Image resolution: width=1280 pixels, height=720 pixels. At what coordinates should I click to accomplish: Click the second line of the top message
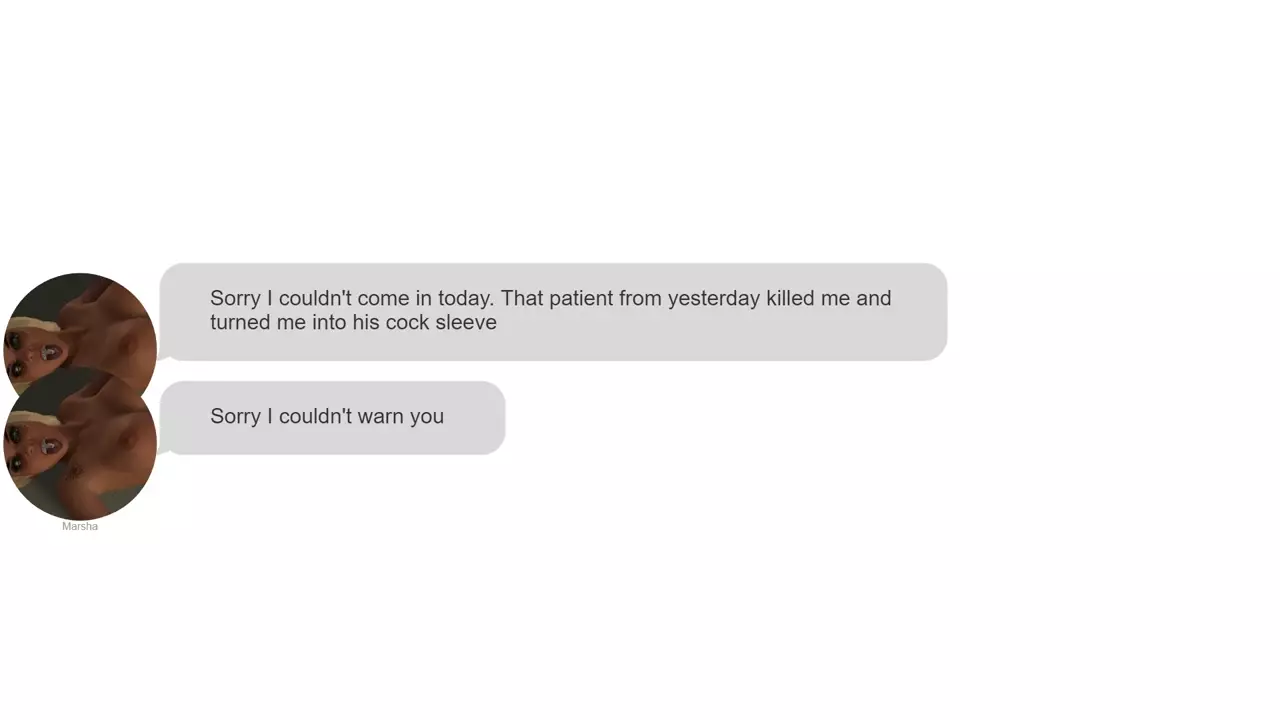tap(353, 322)
